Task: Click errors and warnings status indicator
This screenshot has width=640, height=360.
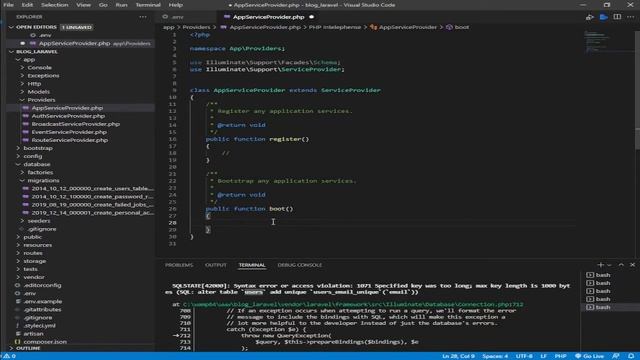Action: [9, 356]
